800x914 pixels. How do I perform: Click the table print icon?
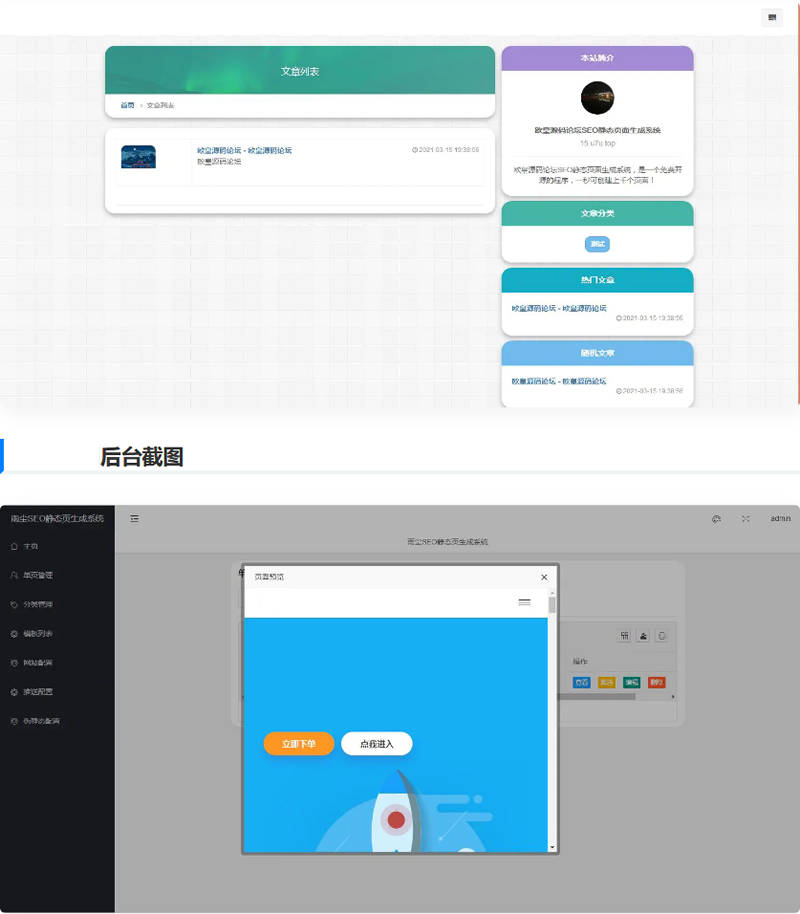click(x=662, y=636)
